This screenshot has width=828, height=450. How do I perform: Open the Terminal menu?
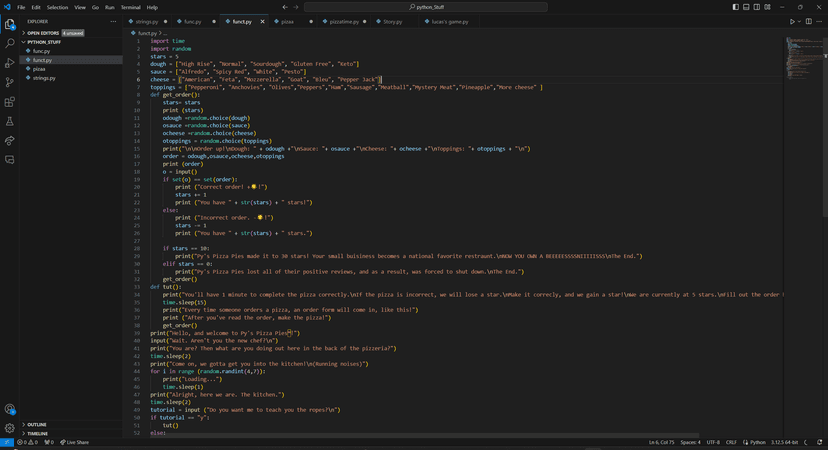point(129,7)
